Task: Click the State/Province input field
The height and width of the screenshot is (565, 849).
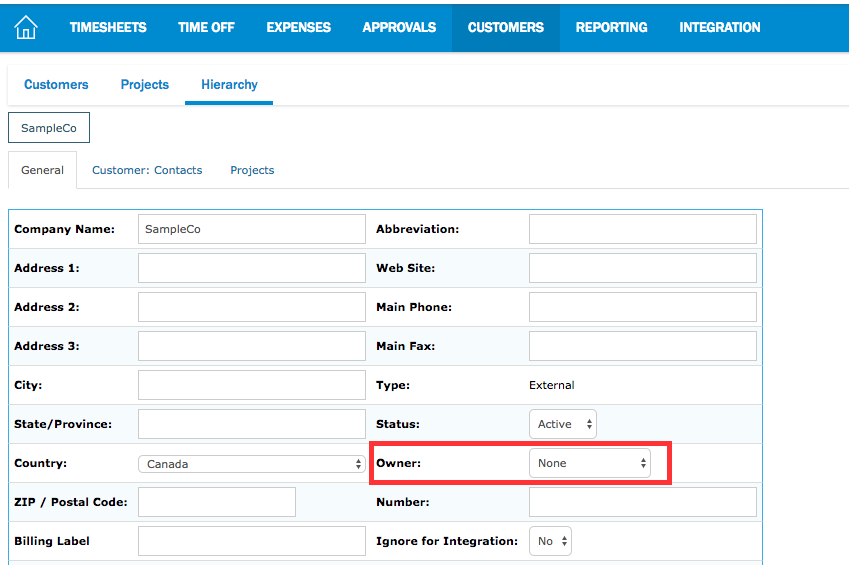Action: pyautogui.click(x=252, y=424)
